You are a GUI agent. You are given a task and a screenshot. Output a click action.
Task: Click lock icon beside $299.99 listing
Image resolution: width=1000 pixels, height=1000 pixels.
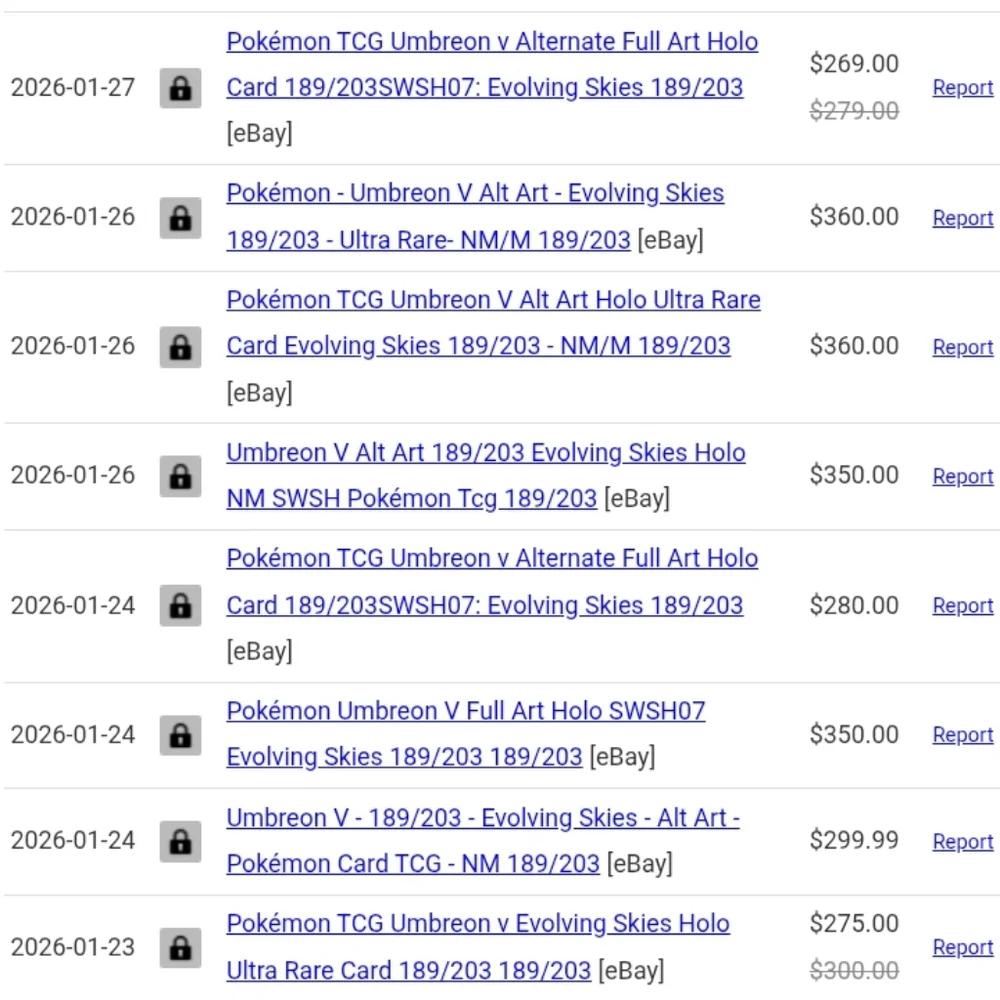click(180, 841)
